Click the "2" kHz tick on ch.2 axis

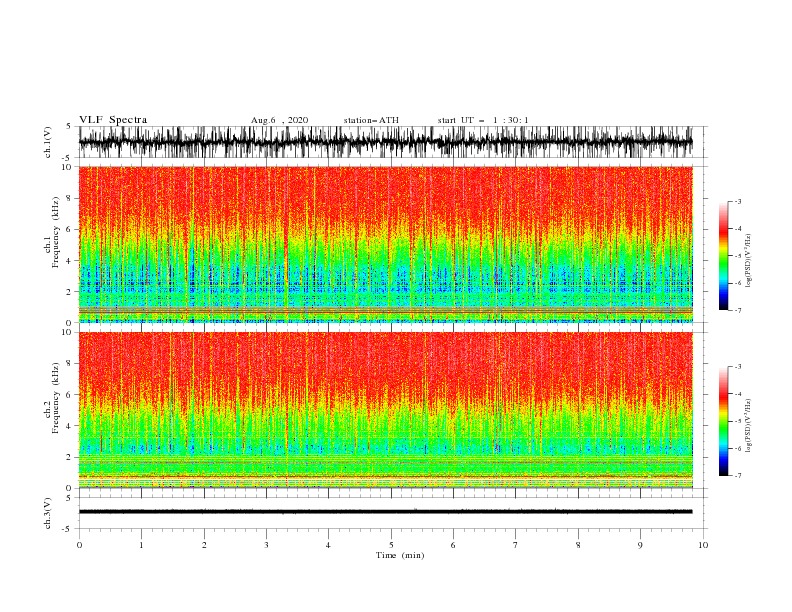[x=69, y=457]
